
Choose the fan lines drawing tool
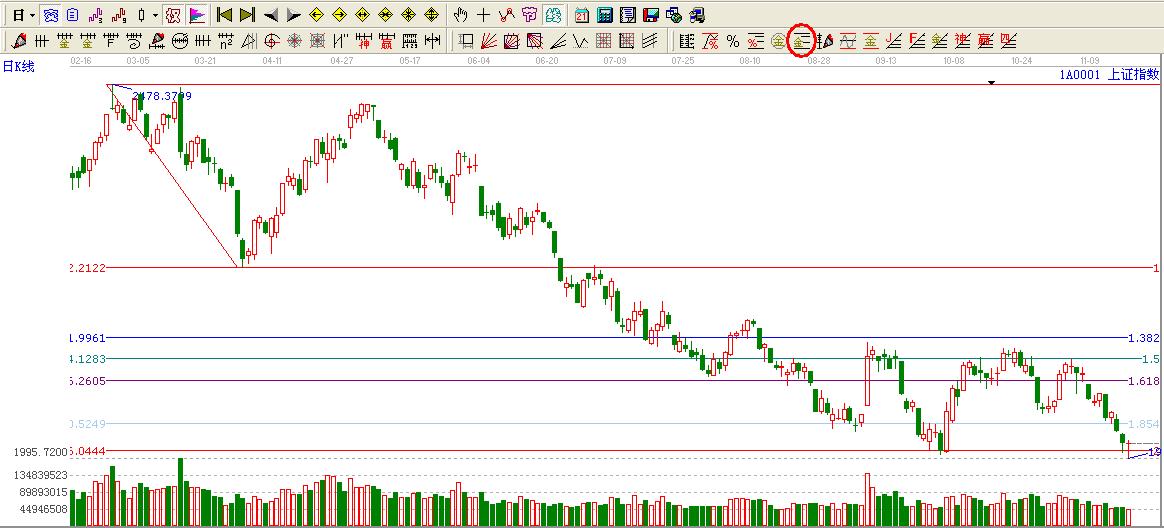(x=489, y=41)
